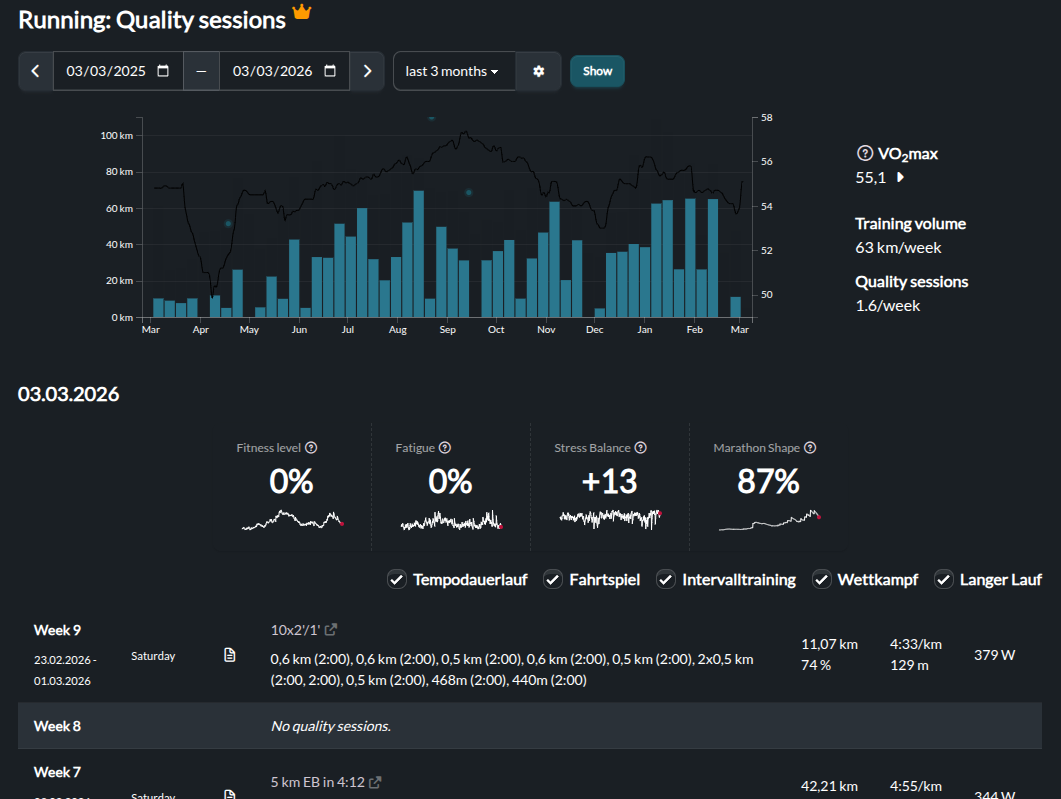Toggle the Fahrtspiel checkbox
The width and height of the screenshot is (1061, 799).
click(552, 579)
